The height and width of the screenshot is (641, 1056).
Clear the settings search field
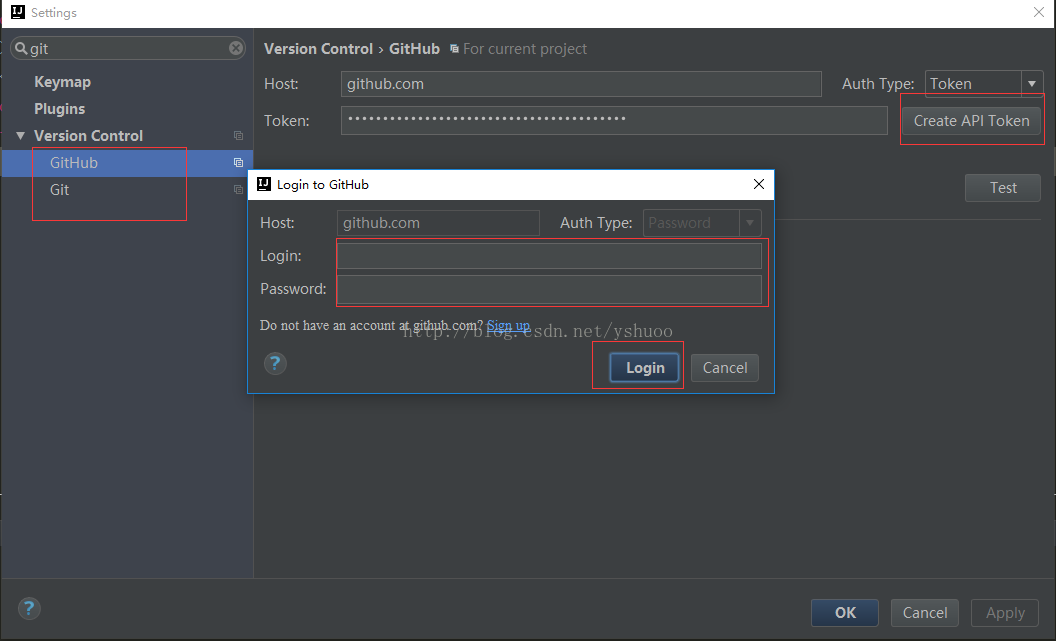(x=236, y=48)
